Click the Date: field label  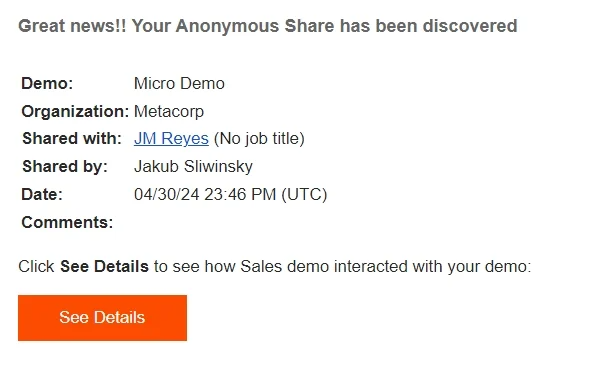pyautogui.click(x=42, y=194)
